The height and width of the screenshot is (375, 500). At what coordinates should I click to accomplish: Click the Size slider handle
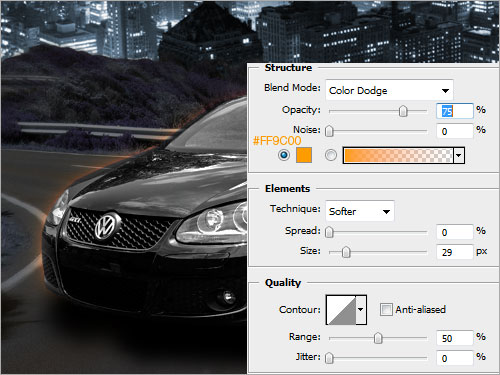[346, 252]
